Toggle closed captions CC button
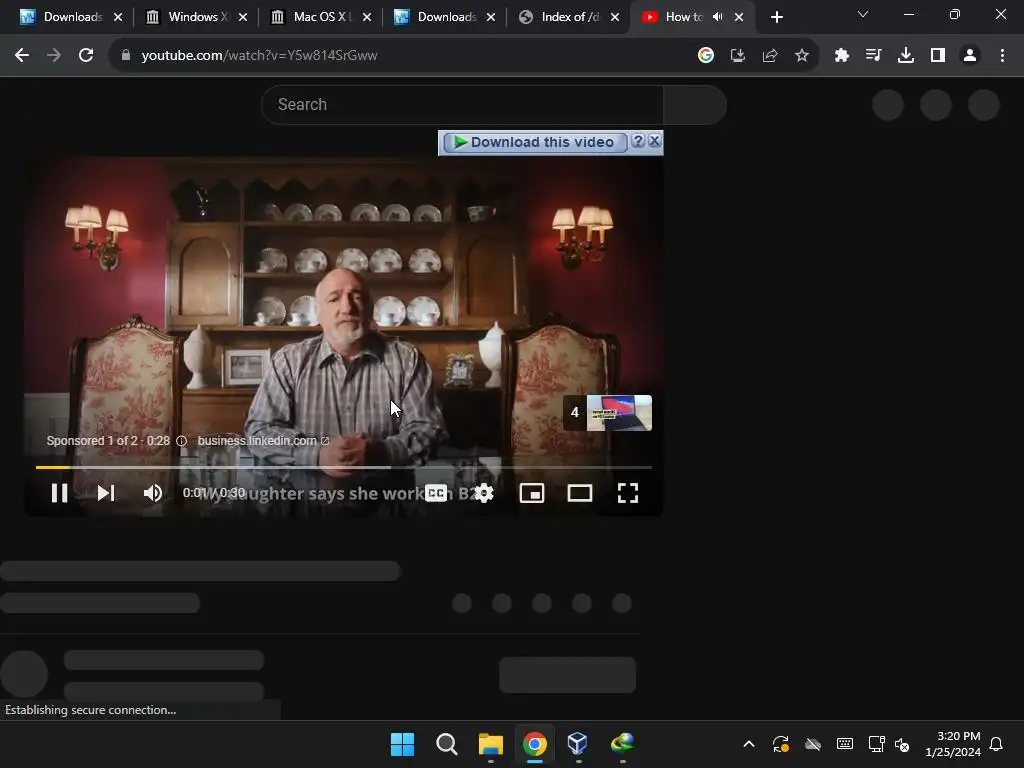This screenshot has height=768, width=1024. 436,493
